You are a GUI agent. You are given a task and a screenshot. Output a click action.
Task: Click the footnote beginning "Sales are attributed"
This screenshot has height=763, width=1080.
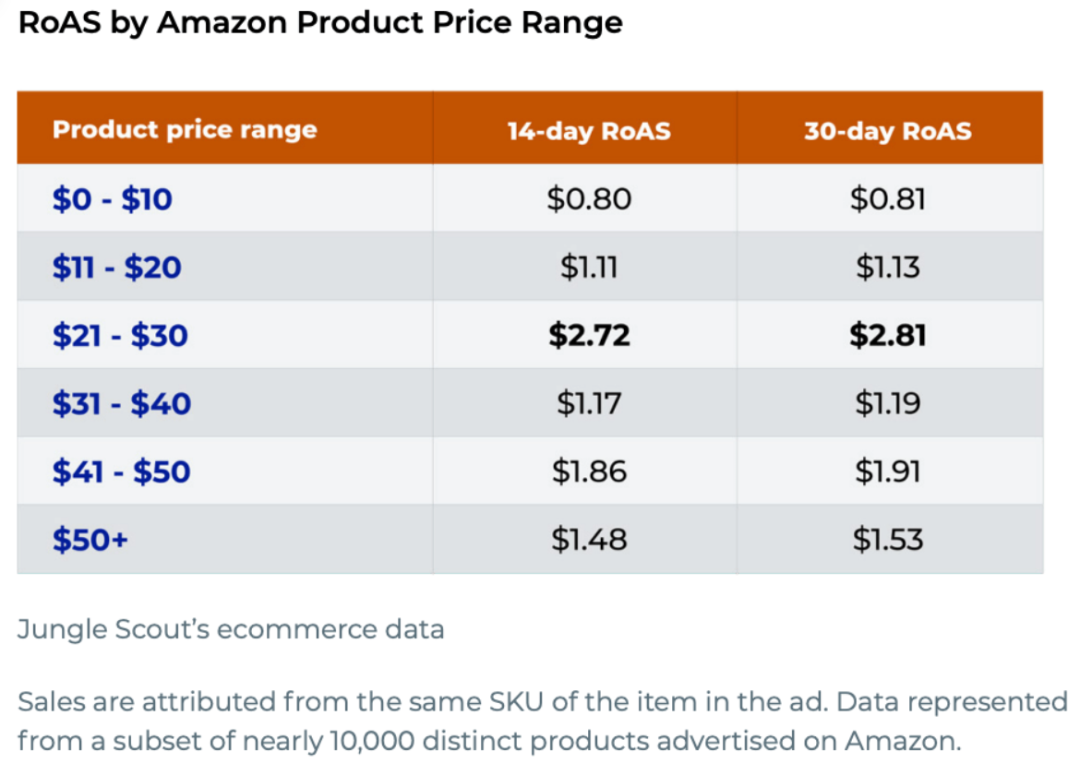point(540,721)
